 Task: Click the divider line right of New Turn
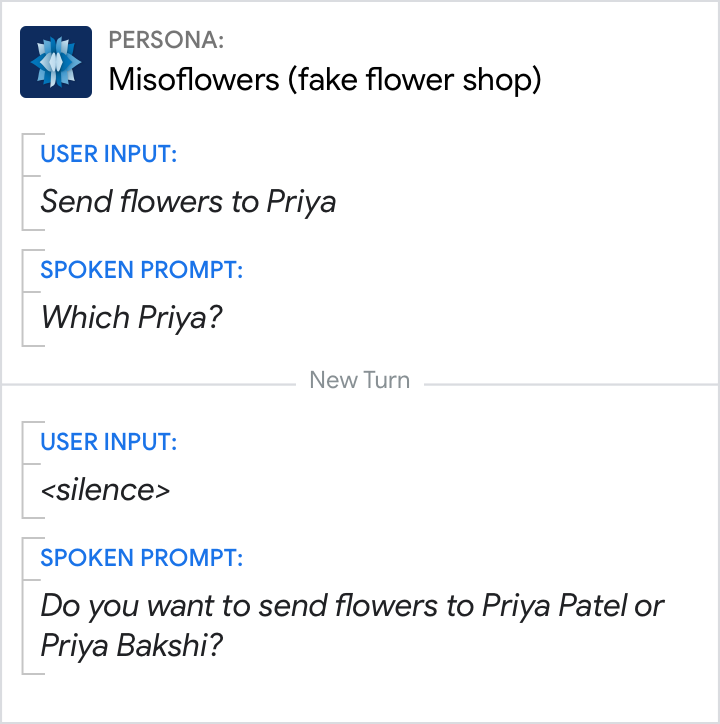pyautogui.click(x=570, y=383)
